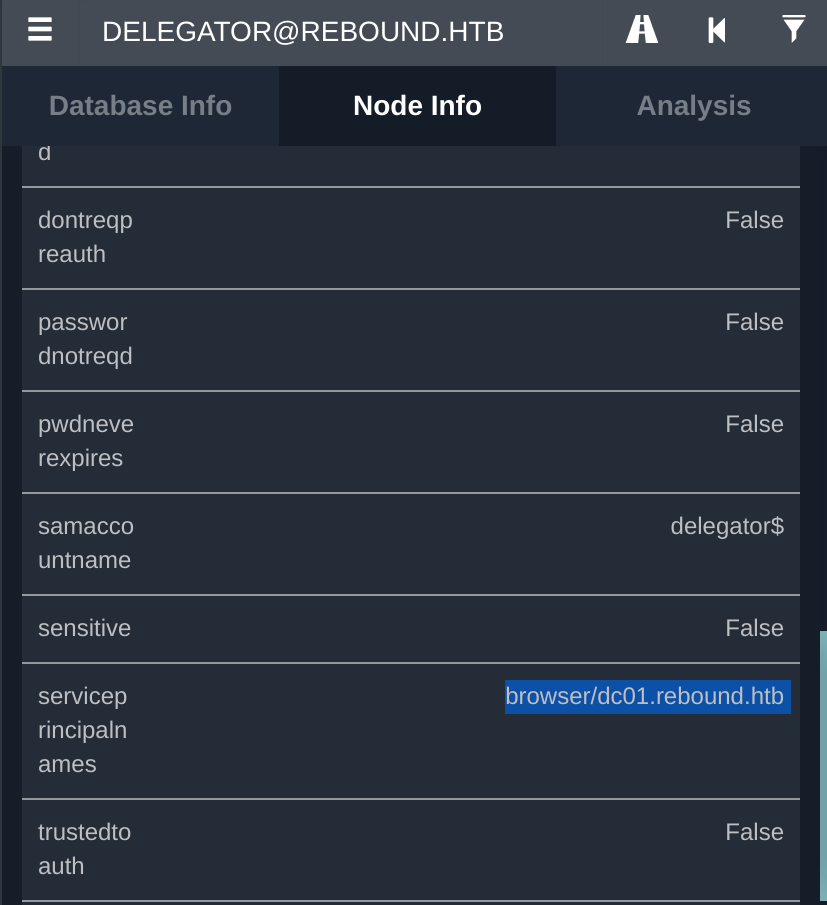Click the trustedtoauth False value
Screen dimensions: 827x905
(x=754, y=833)
